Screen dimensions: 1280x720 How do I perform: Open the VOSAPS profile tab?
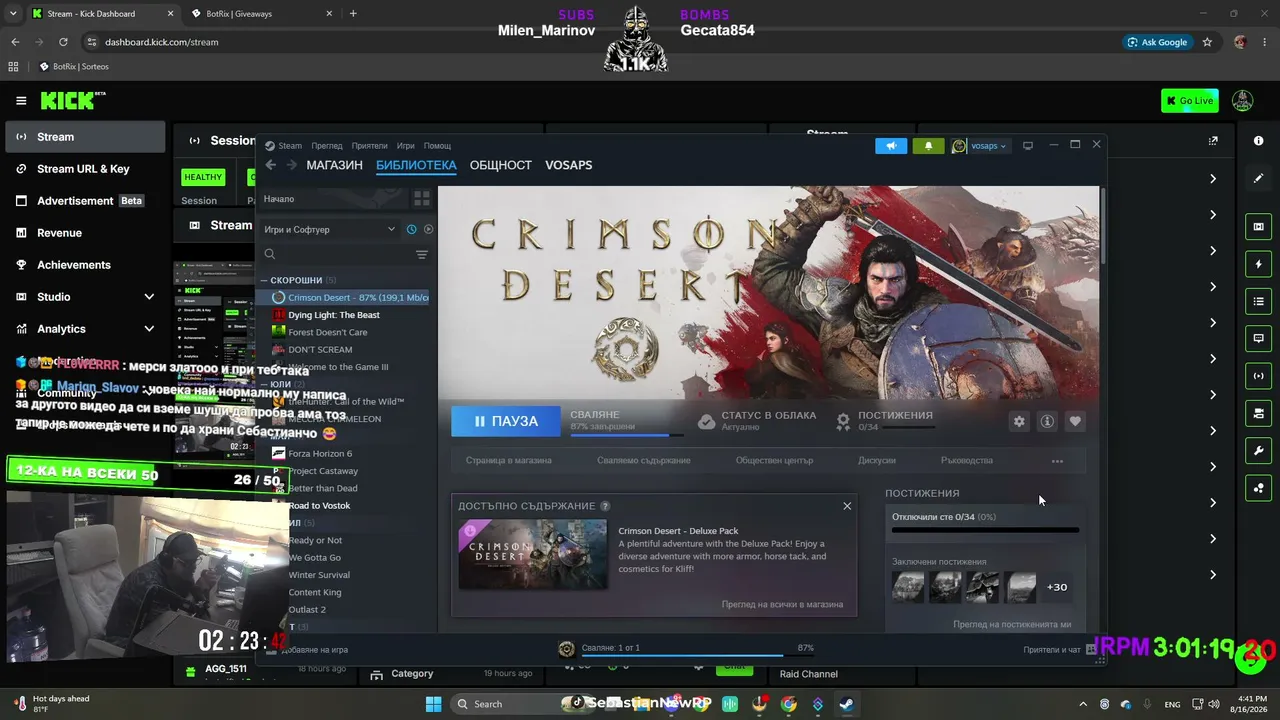tap(569, 165)
